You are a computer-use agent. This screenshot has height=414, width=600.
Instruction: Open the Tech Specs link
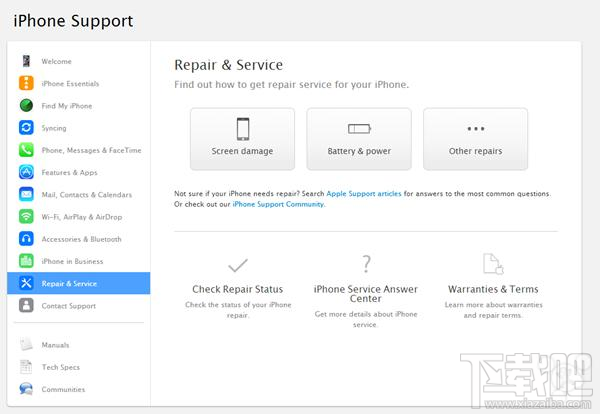click(x=61, y=367)
